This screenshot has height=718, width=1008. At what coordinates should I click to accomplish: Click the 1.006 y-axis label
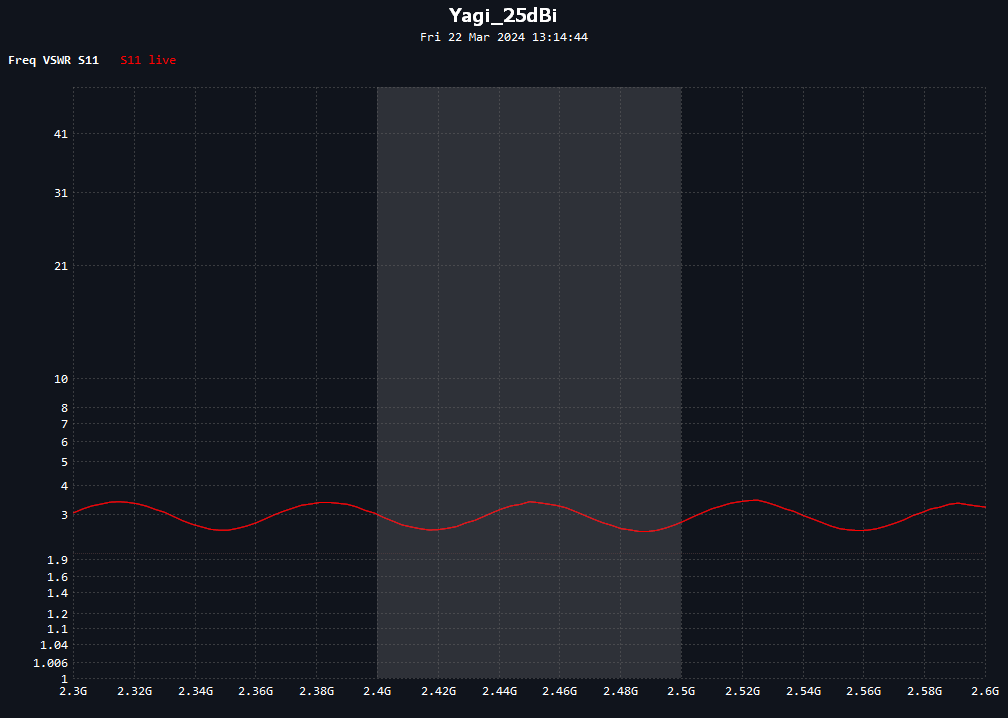50,663
